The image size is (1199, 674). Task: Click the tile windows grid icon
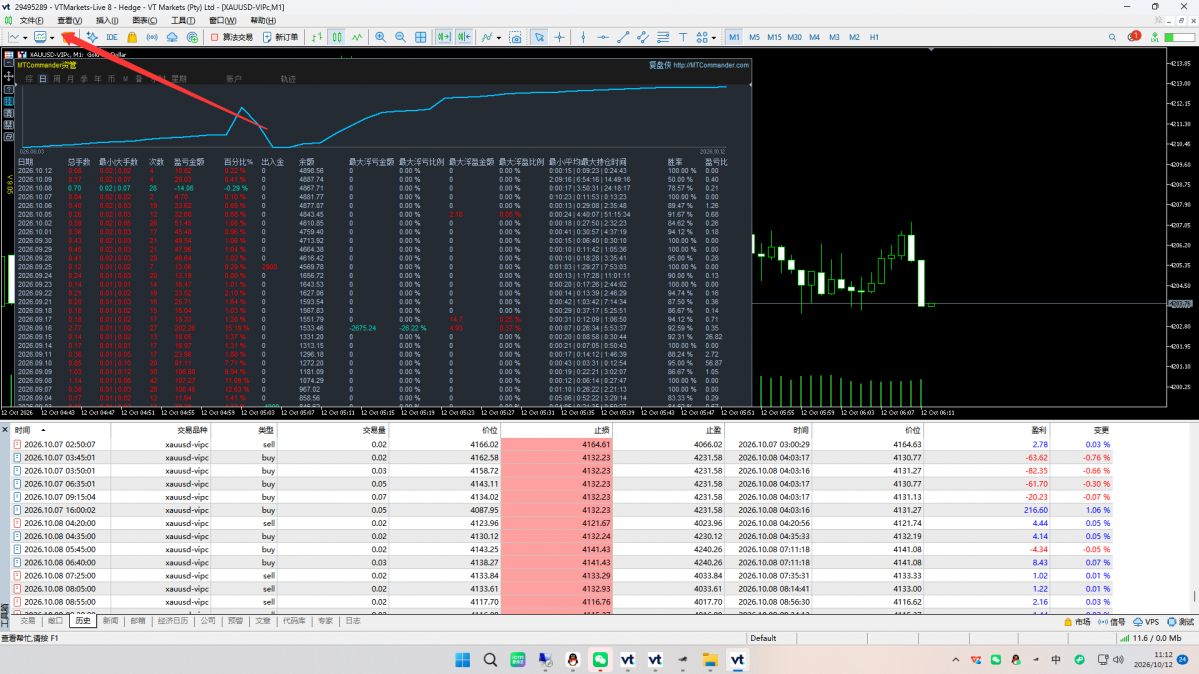(x=421, y=37)
